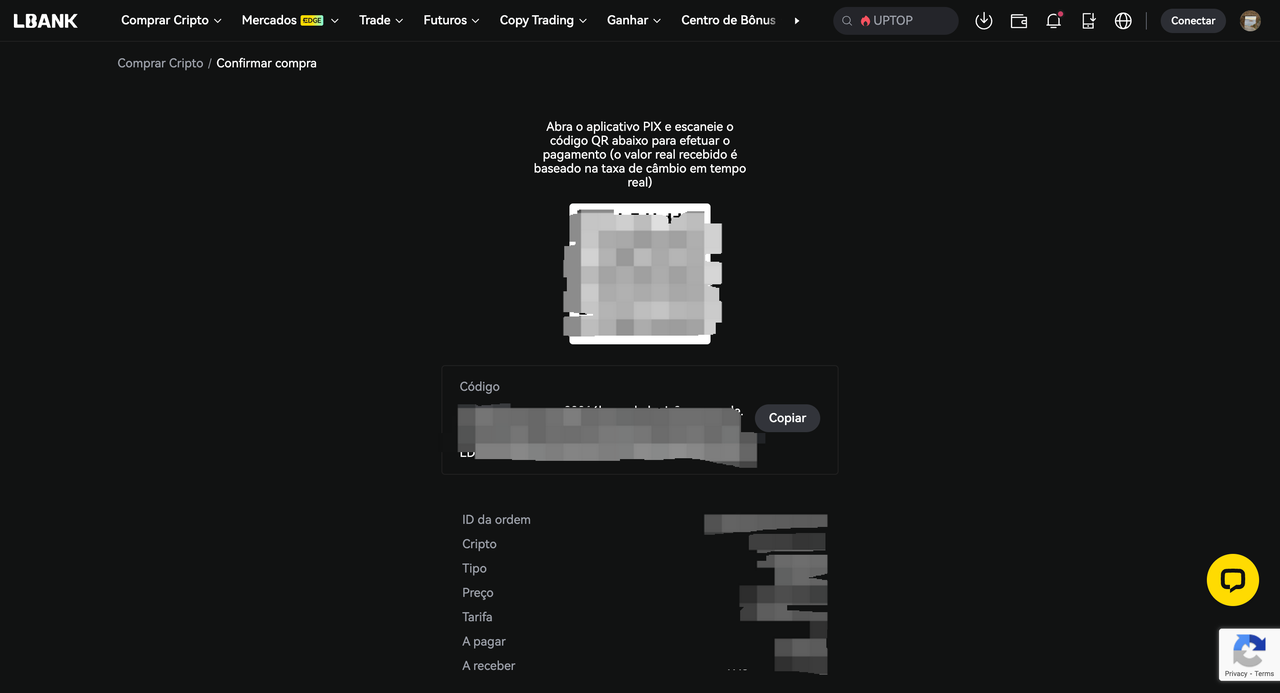
Task: Expand the Ganhar menu
Action: [634, 20]
